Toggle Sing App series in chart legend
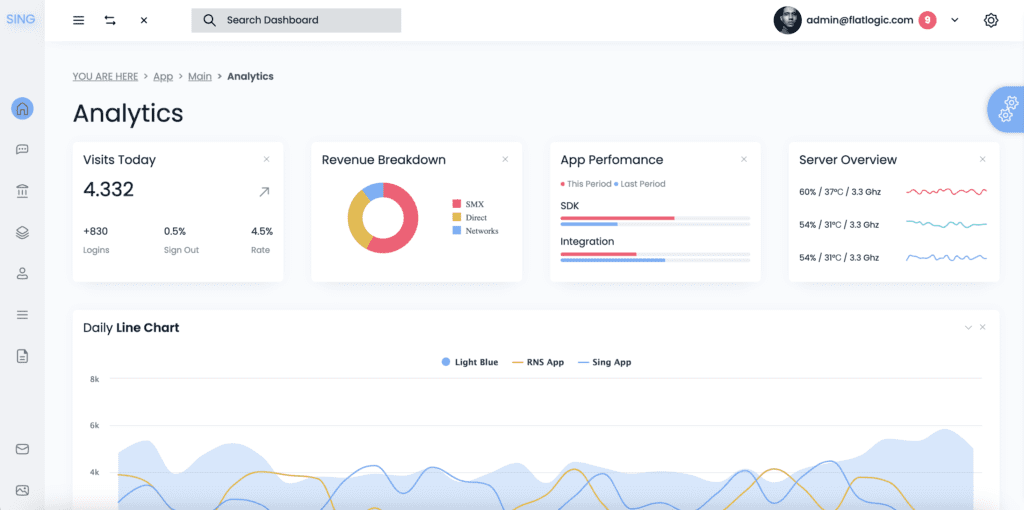Viewport: 1024px width, 510px height. [605, 362]
